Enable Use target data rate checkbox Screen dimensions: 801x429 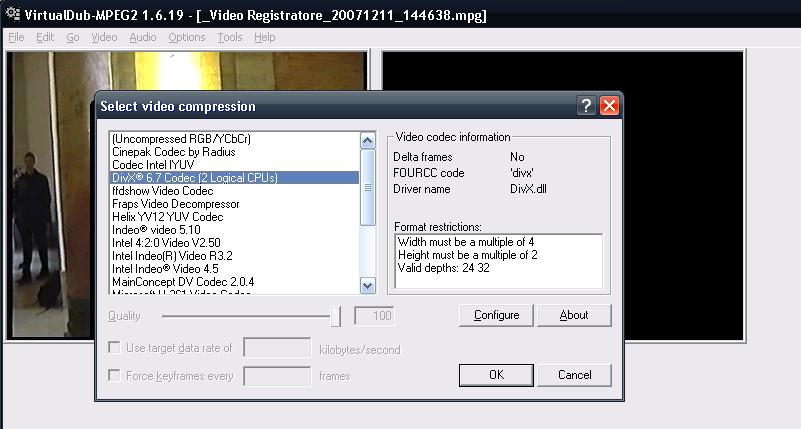point(115,348)
